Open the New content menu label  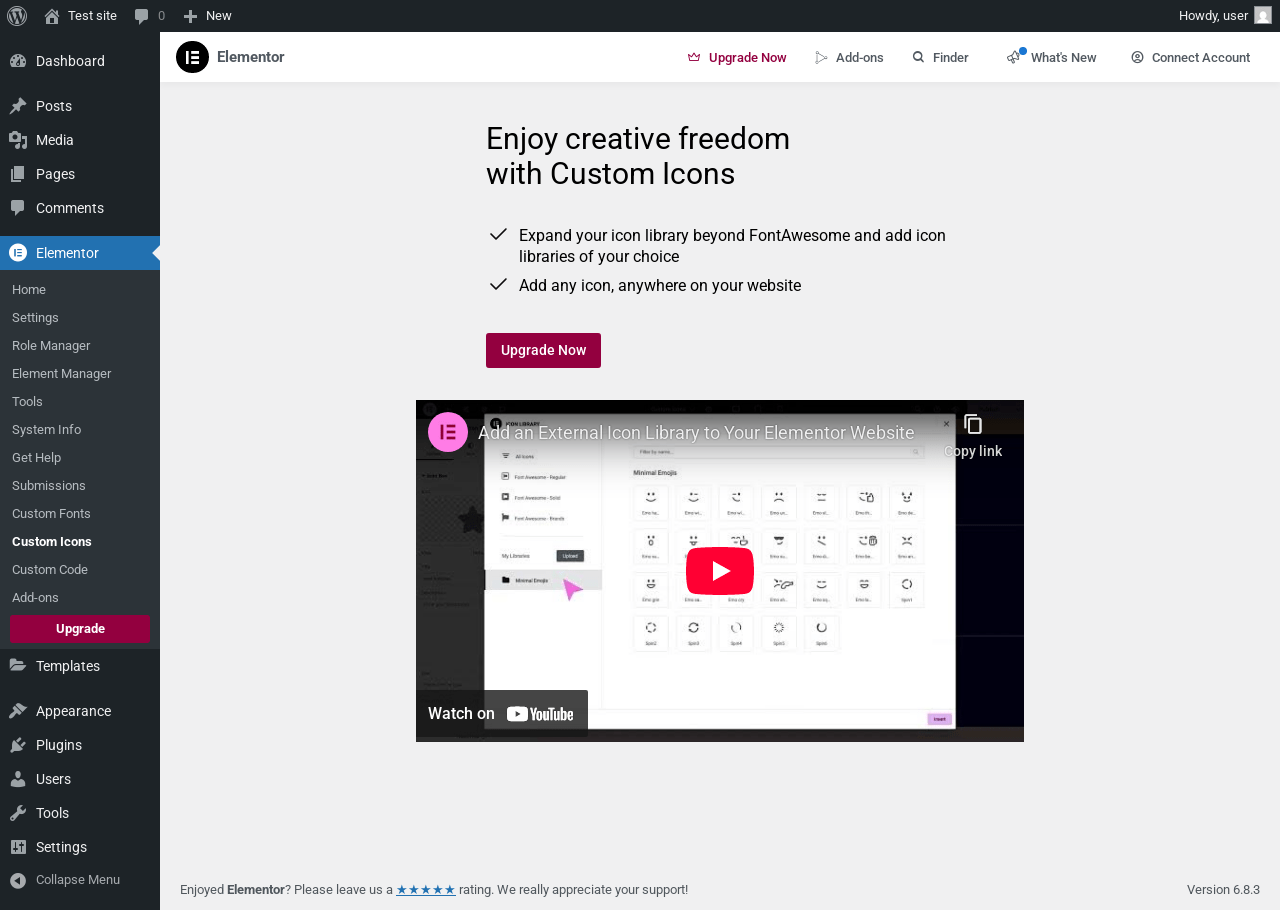(218, 16)
